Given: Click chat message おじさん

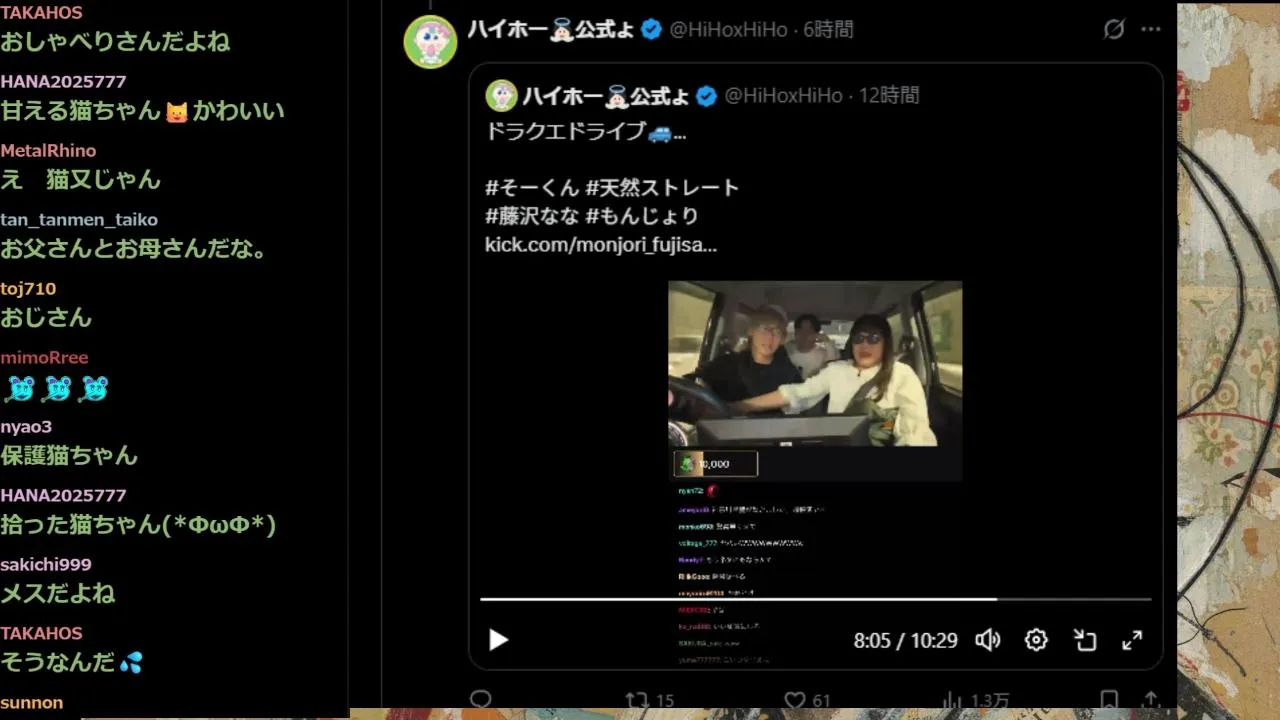Looking at the screenshot, I should [x=46, y=318].
